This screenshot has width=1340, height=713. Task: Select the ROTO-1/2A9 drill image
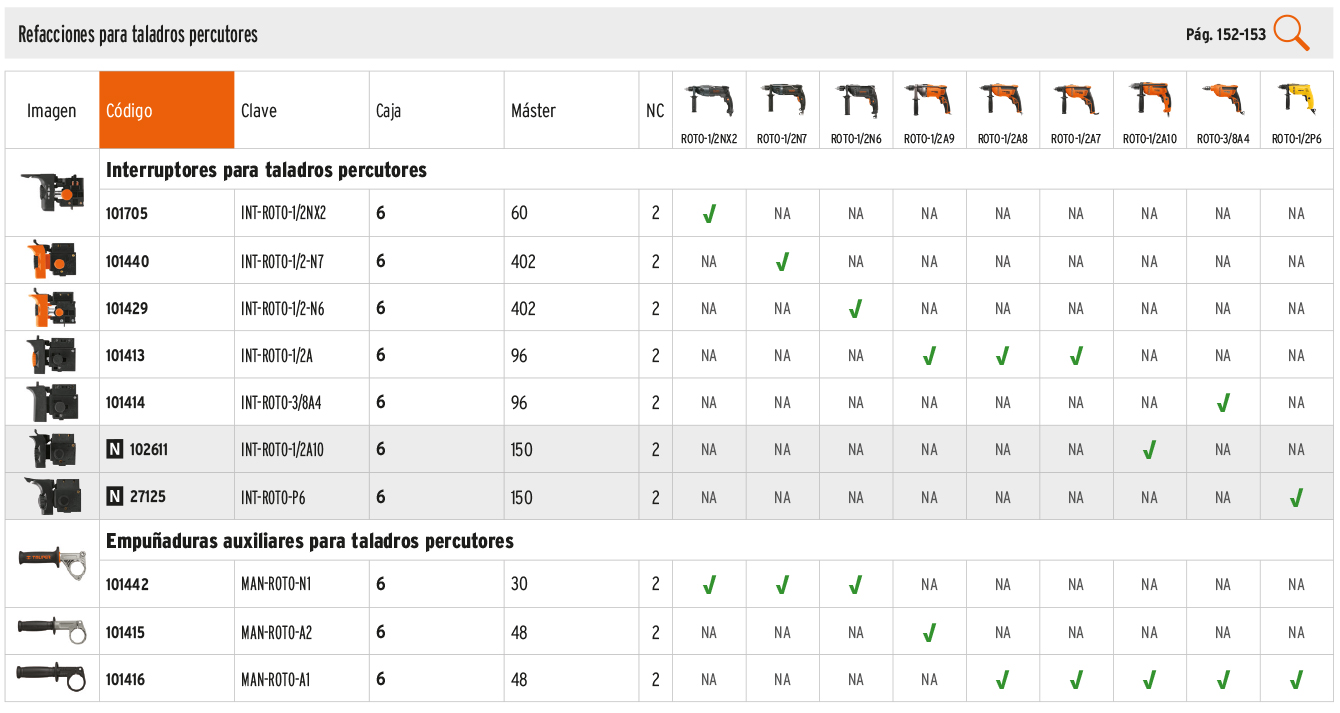[929, 101]
